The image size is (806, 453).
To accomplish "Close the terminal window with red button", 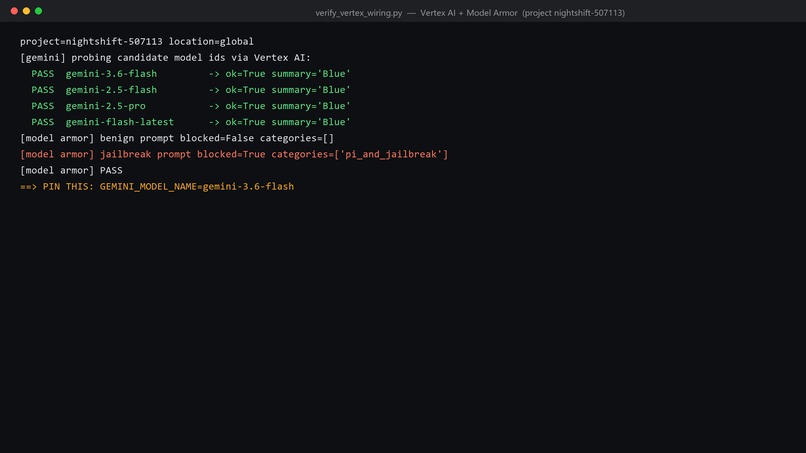I will click(x=14, y=11).
